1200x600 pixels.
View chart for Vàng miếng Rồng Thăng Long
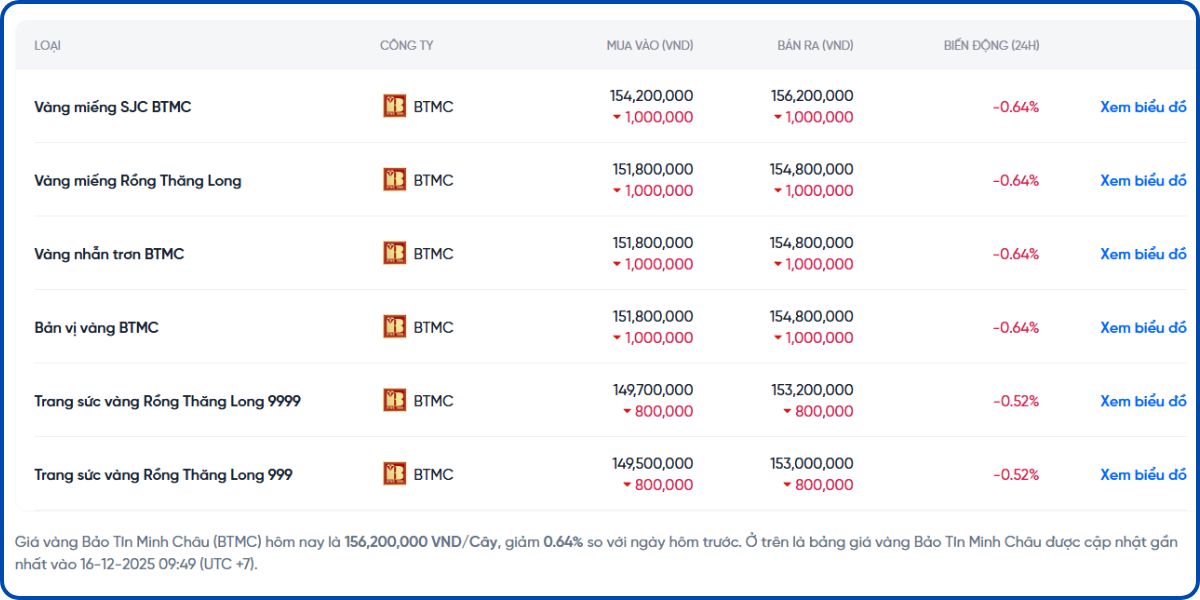click(x=1143, y=181)
